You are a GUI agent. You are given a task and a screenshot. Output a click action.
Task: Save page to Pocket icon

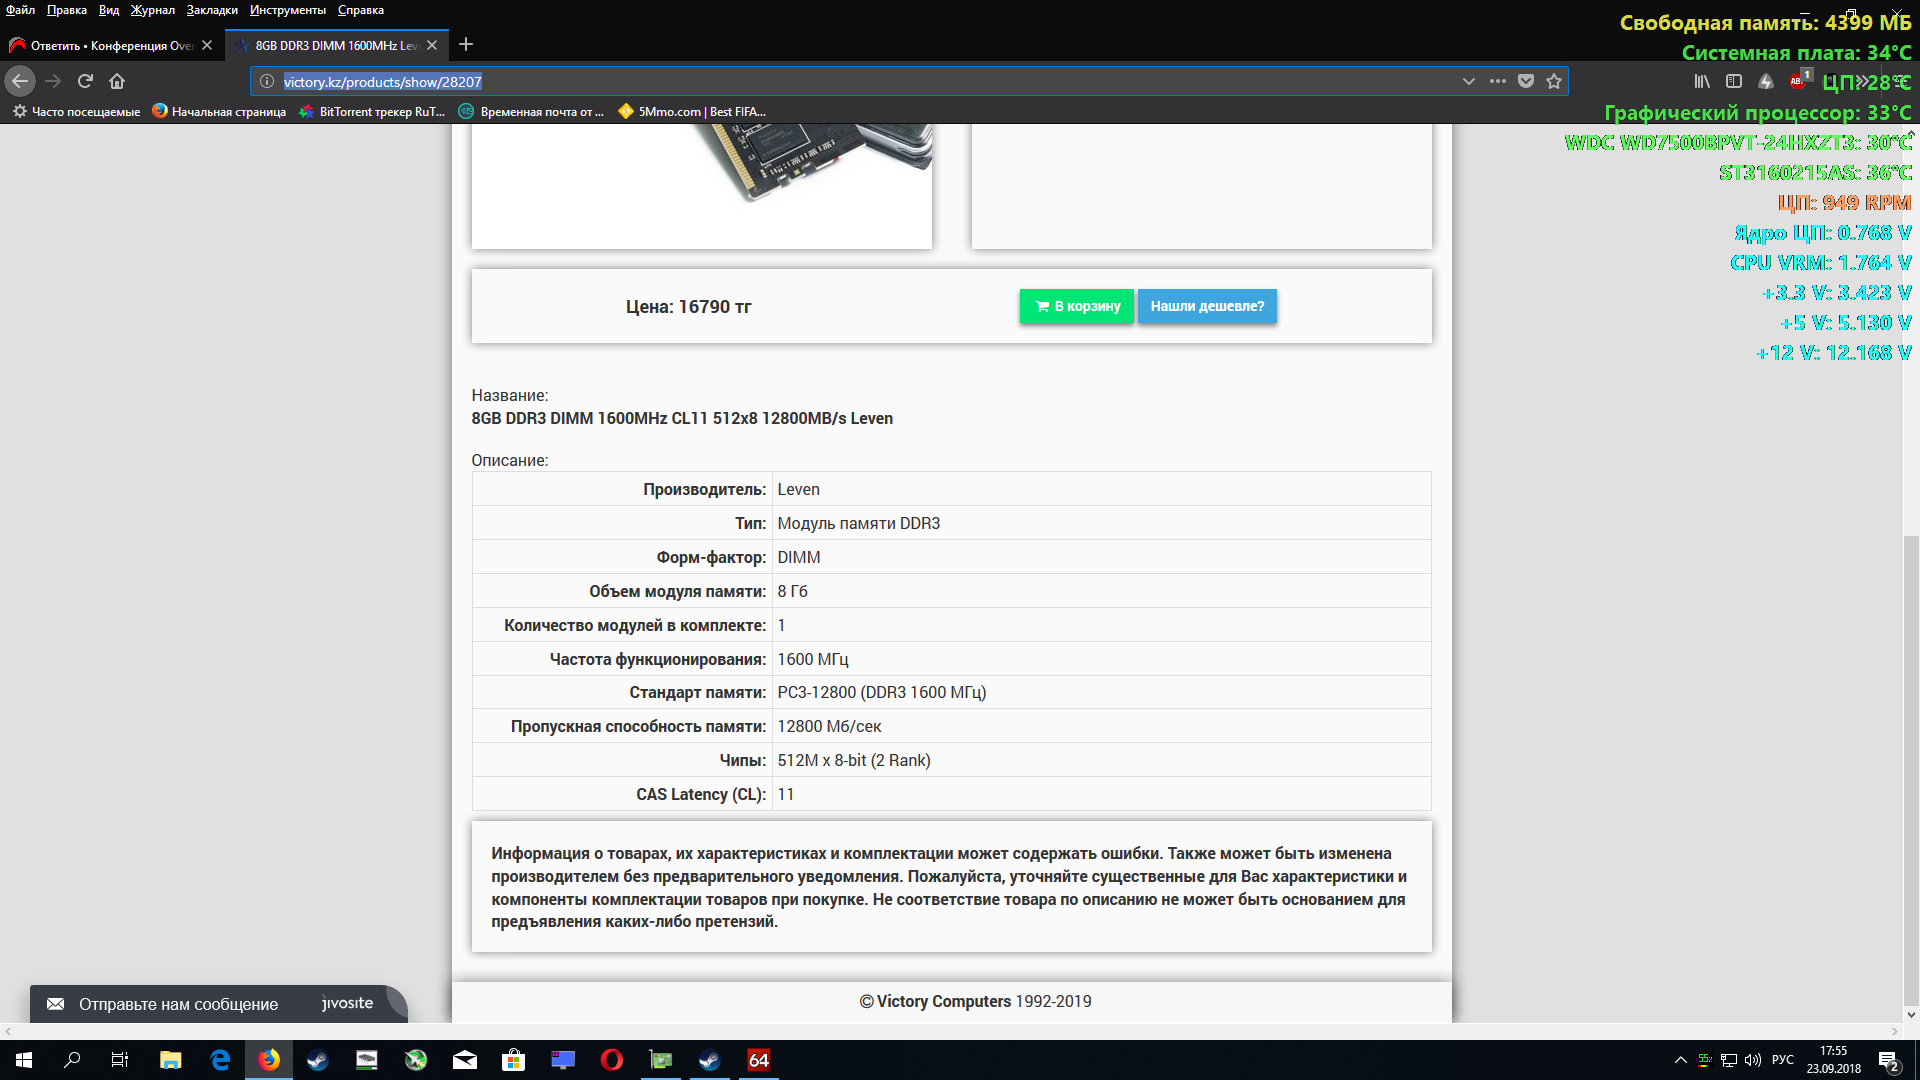(x=1526, y=81)
